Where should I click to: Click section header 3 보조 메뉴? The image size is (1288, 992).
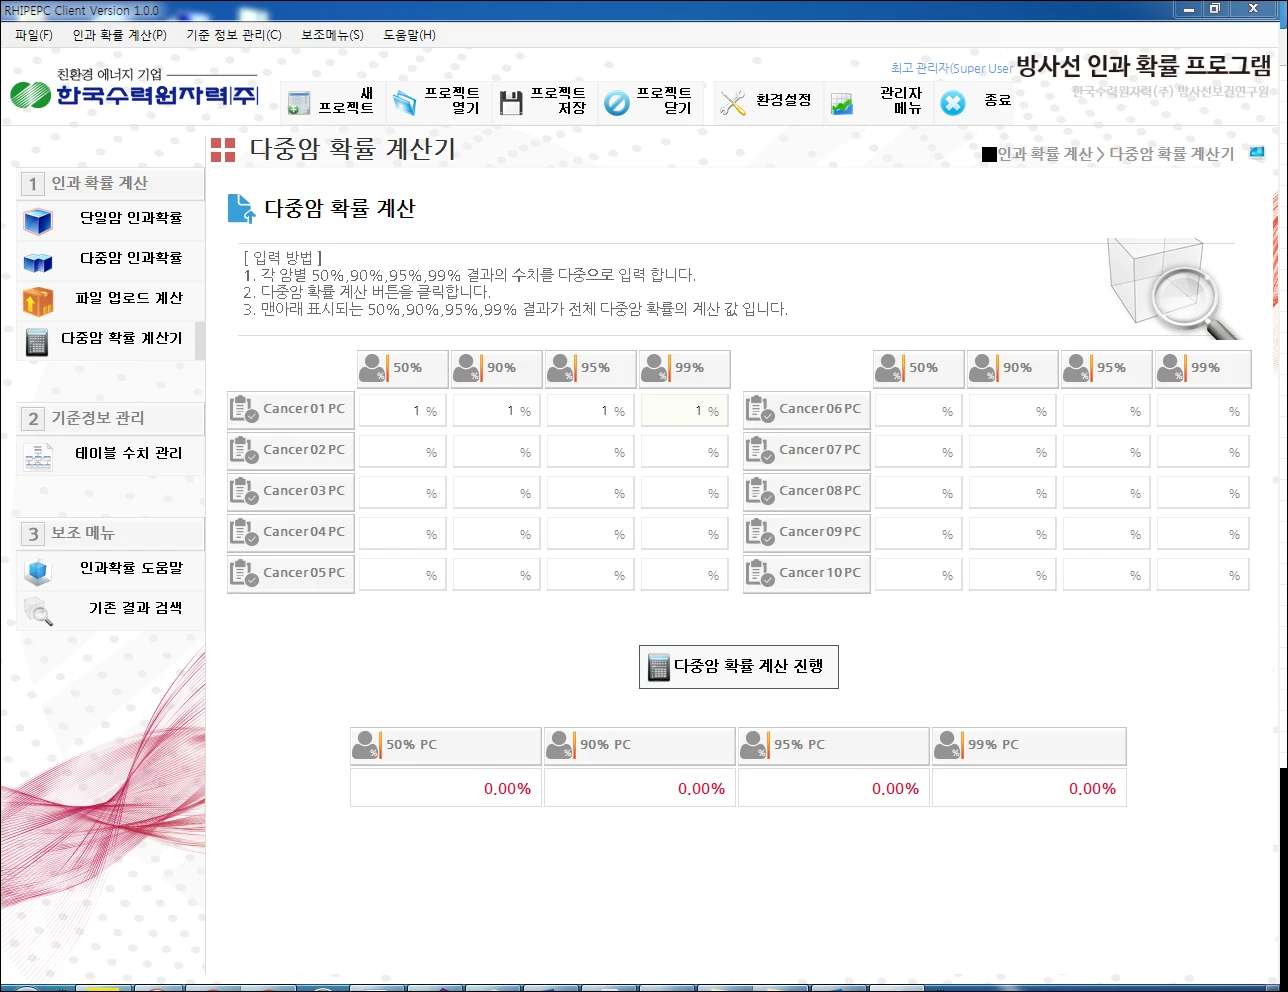point(111,533)
